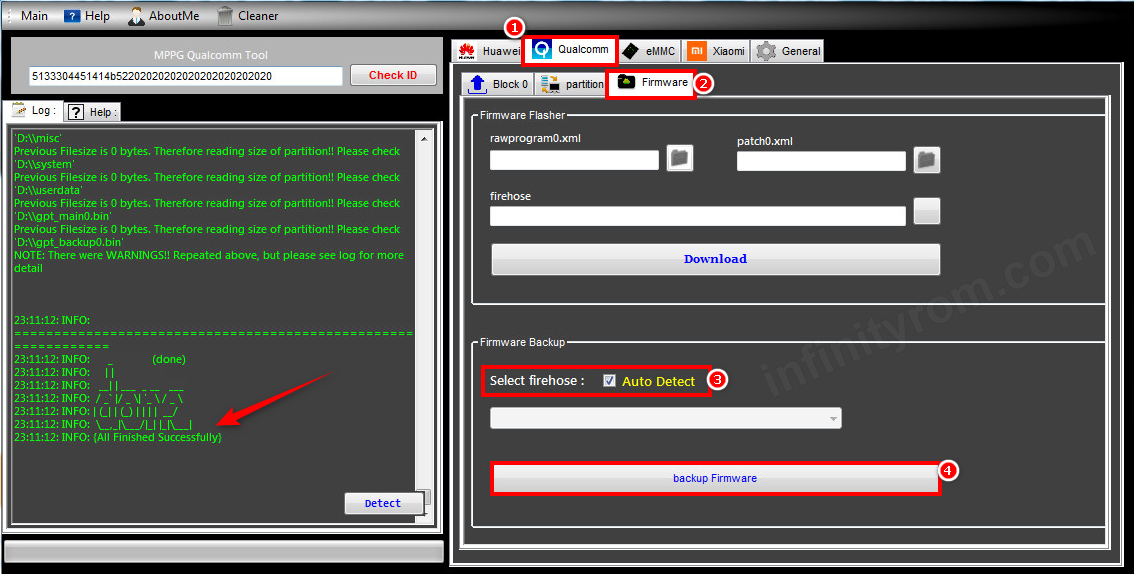Click the 'D:\\system' log line
This screenshot has width=1134, height=574.
tap(44, 164)
